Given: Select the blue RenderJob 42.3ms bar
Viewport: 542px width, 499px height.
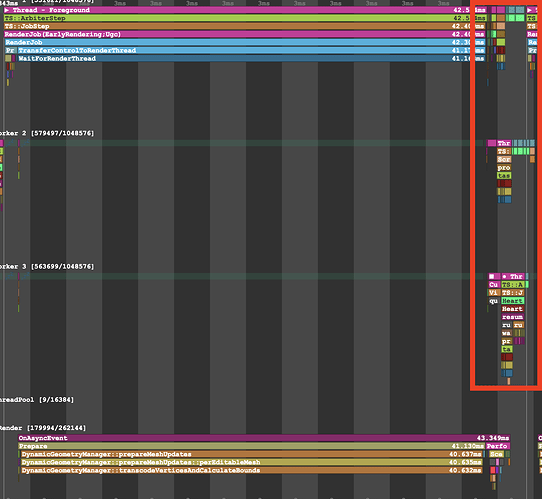Looking at the screenshot, I should coord(245,42).
